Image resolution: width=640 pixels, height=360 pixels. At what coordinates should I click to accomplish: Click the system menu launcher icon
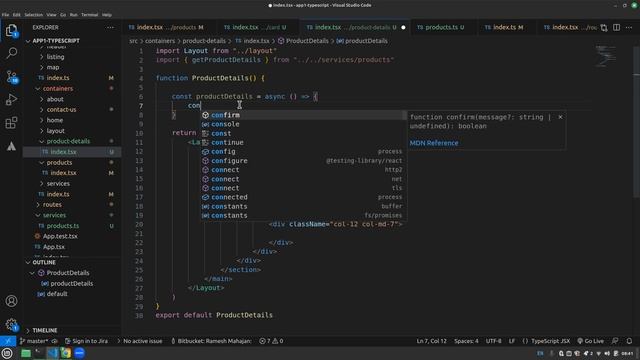click(7, 353)
